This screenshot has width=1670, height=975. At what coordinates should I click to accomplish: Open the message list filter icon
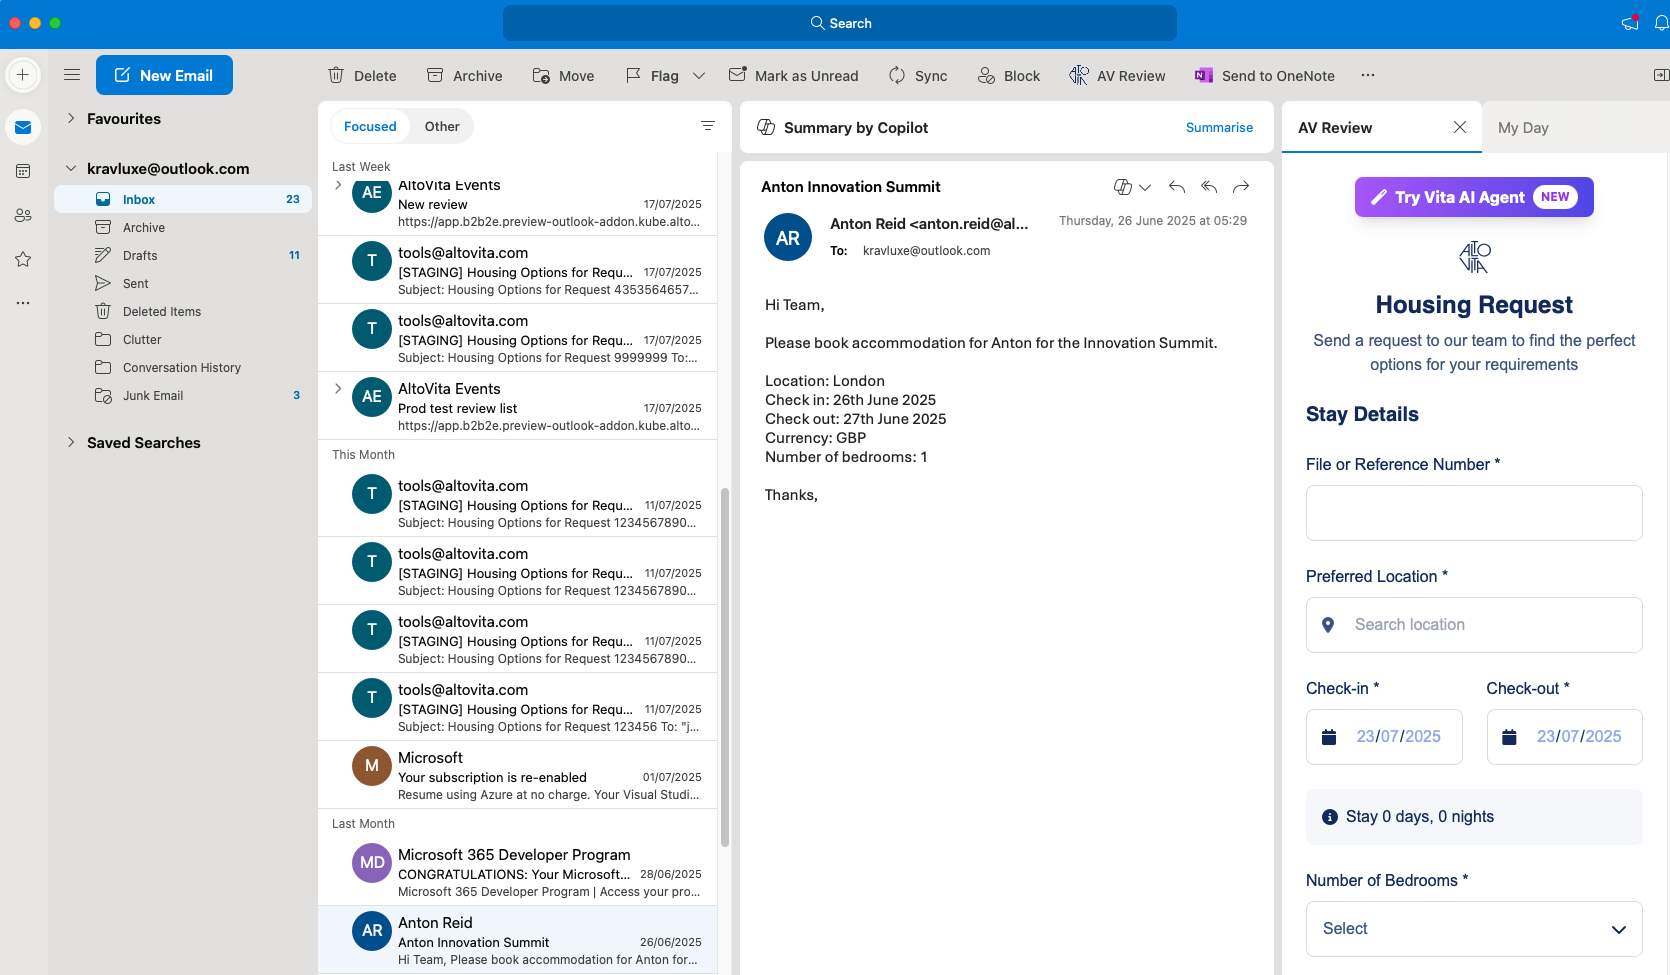708,126
